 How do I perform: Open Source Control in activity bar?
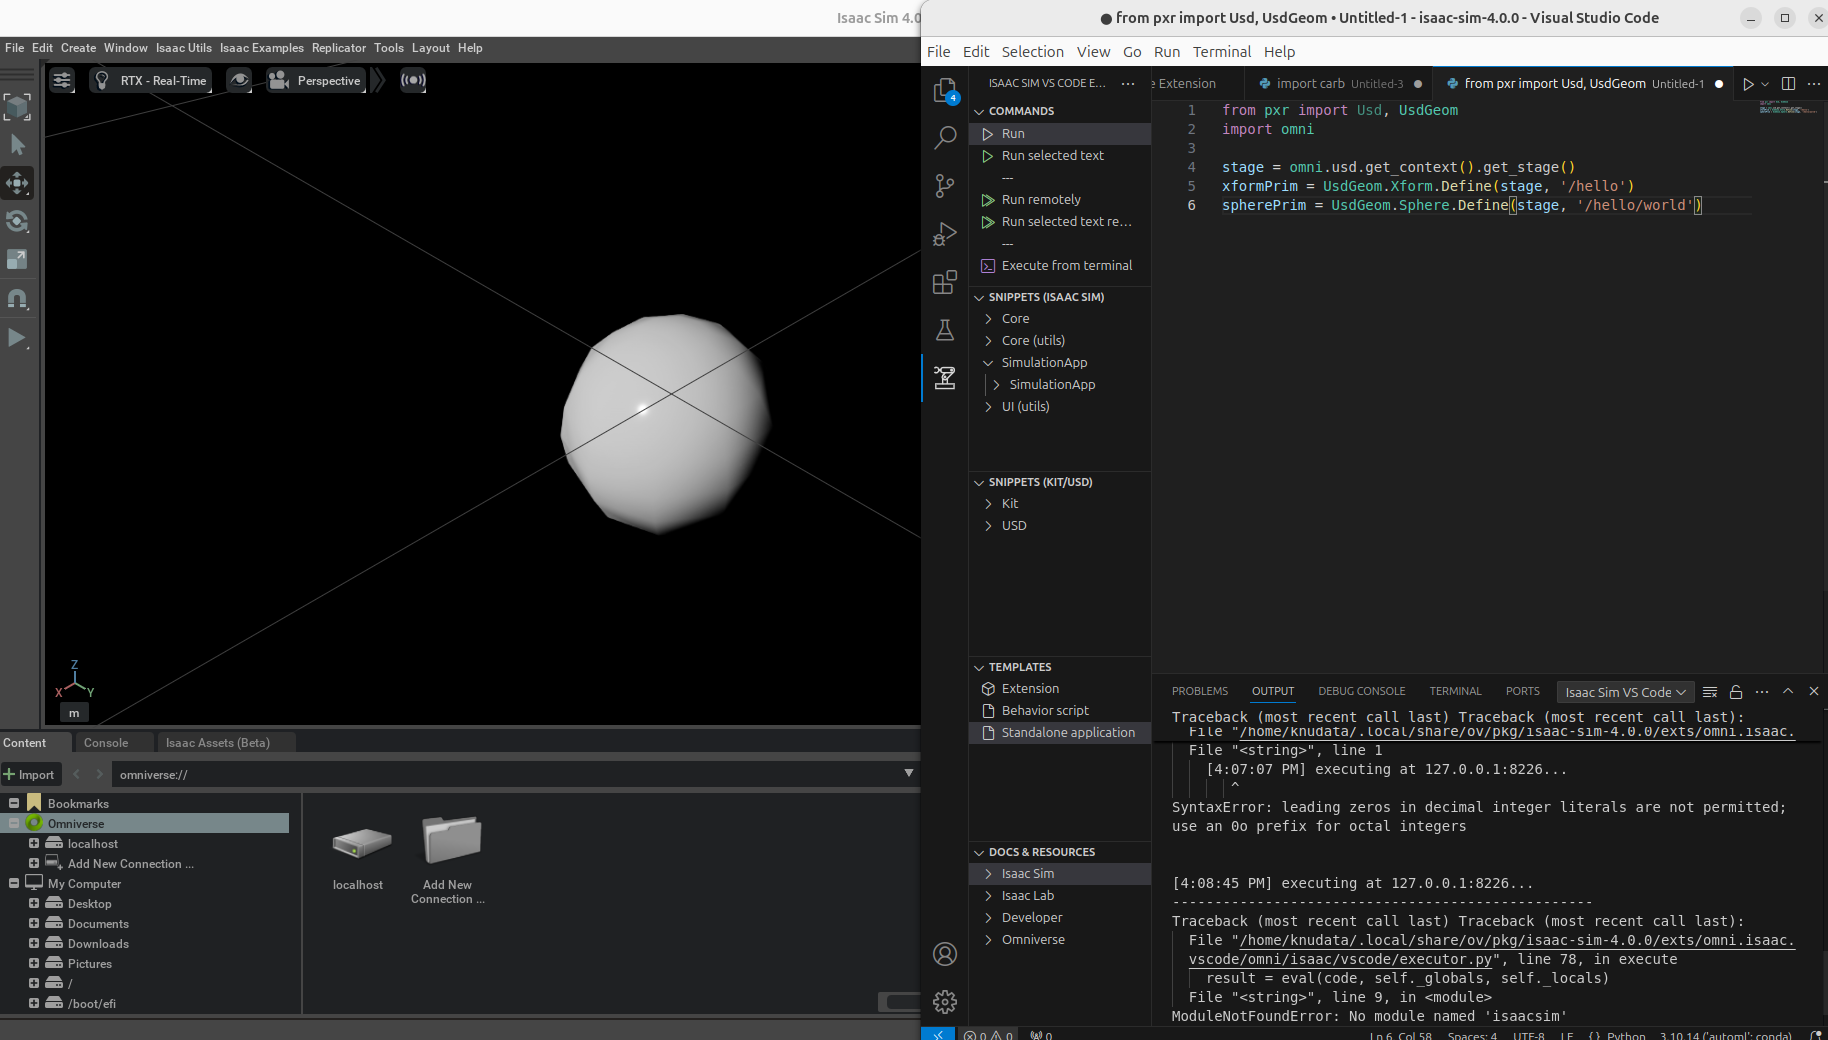pos(944,186)
